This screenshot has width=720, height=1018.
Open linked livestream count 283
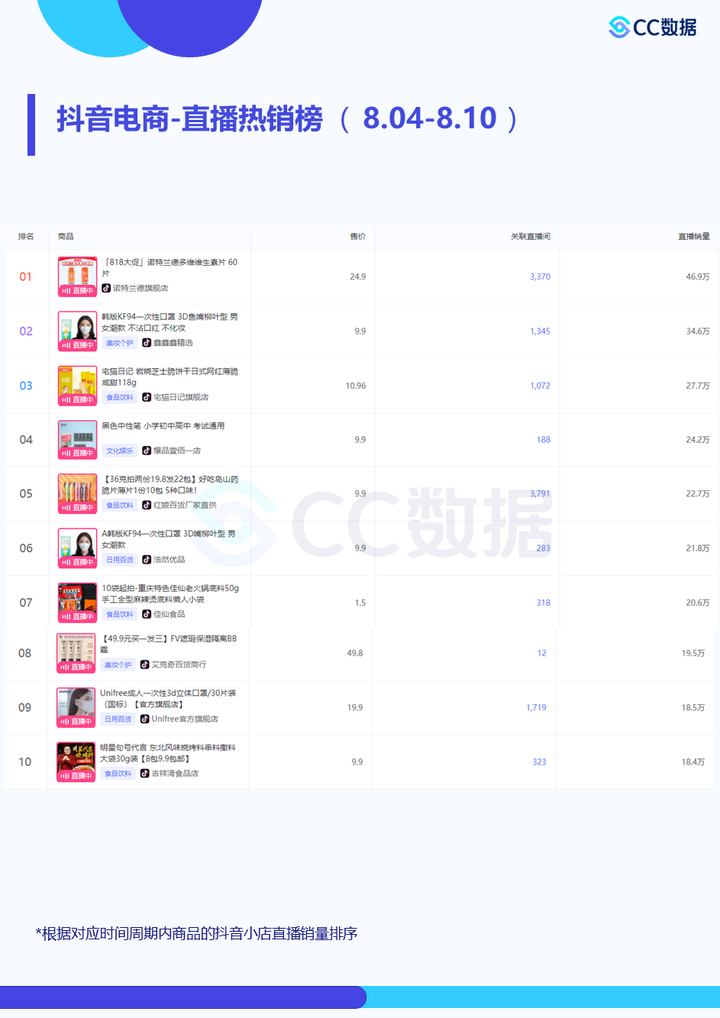pyautogui.click(x=543, y=548)
